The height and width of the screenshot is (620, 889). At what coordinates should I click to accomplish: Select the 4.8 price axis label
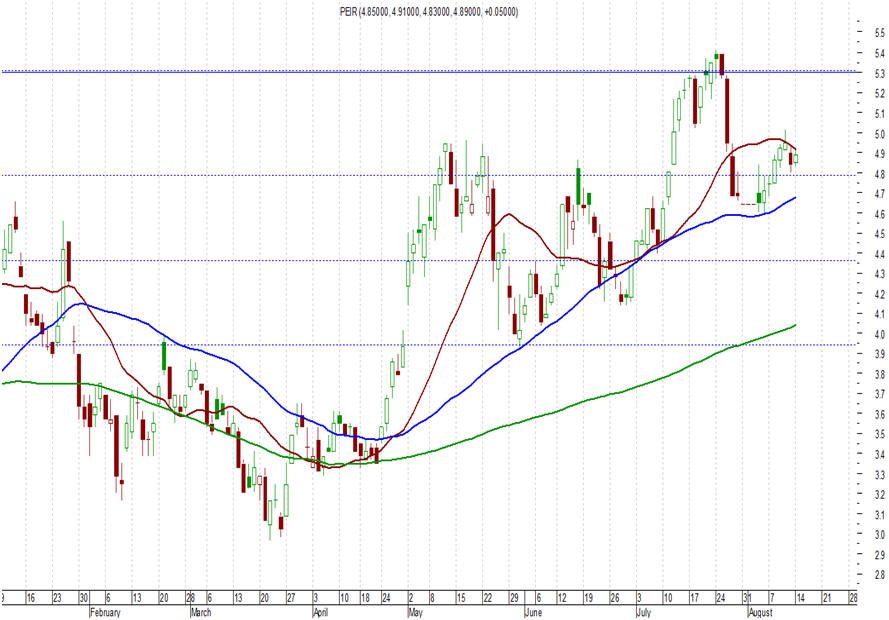click(x=879, y=174)
